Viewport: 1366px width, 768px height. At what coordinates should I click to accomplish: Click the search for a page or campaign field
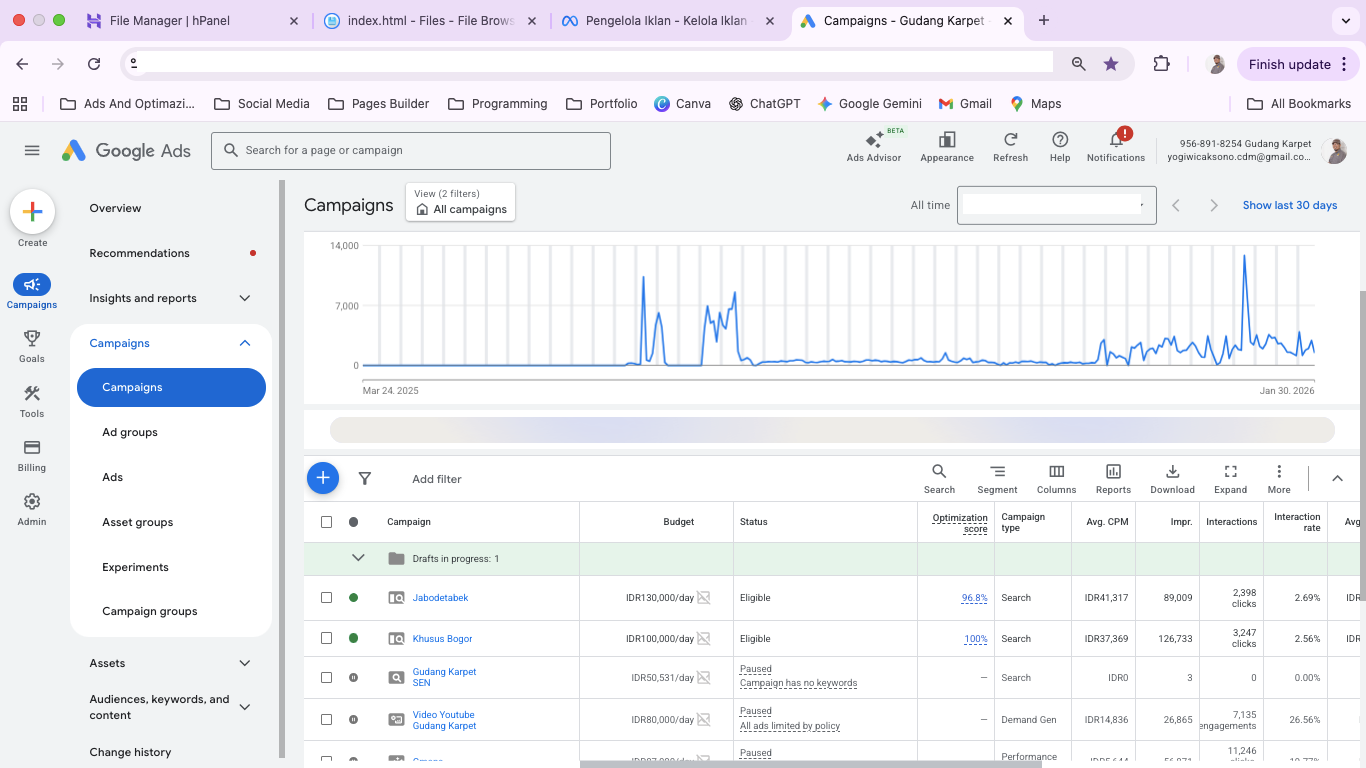(x=411, y=151)
